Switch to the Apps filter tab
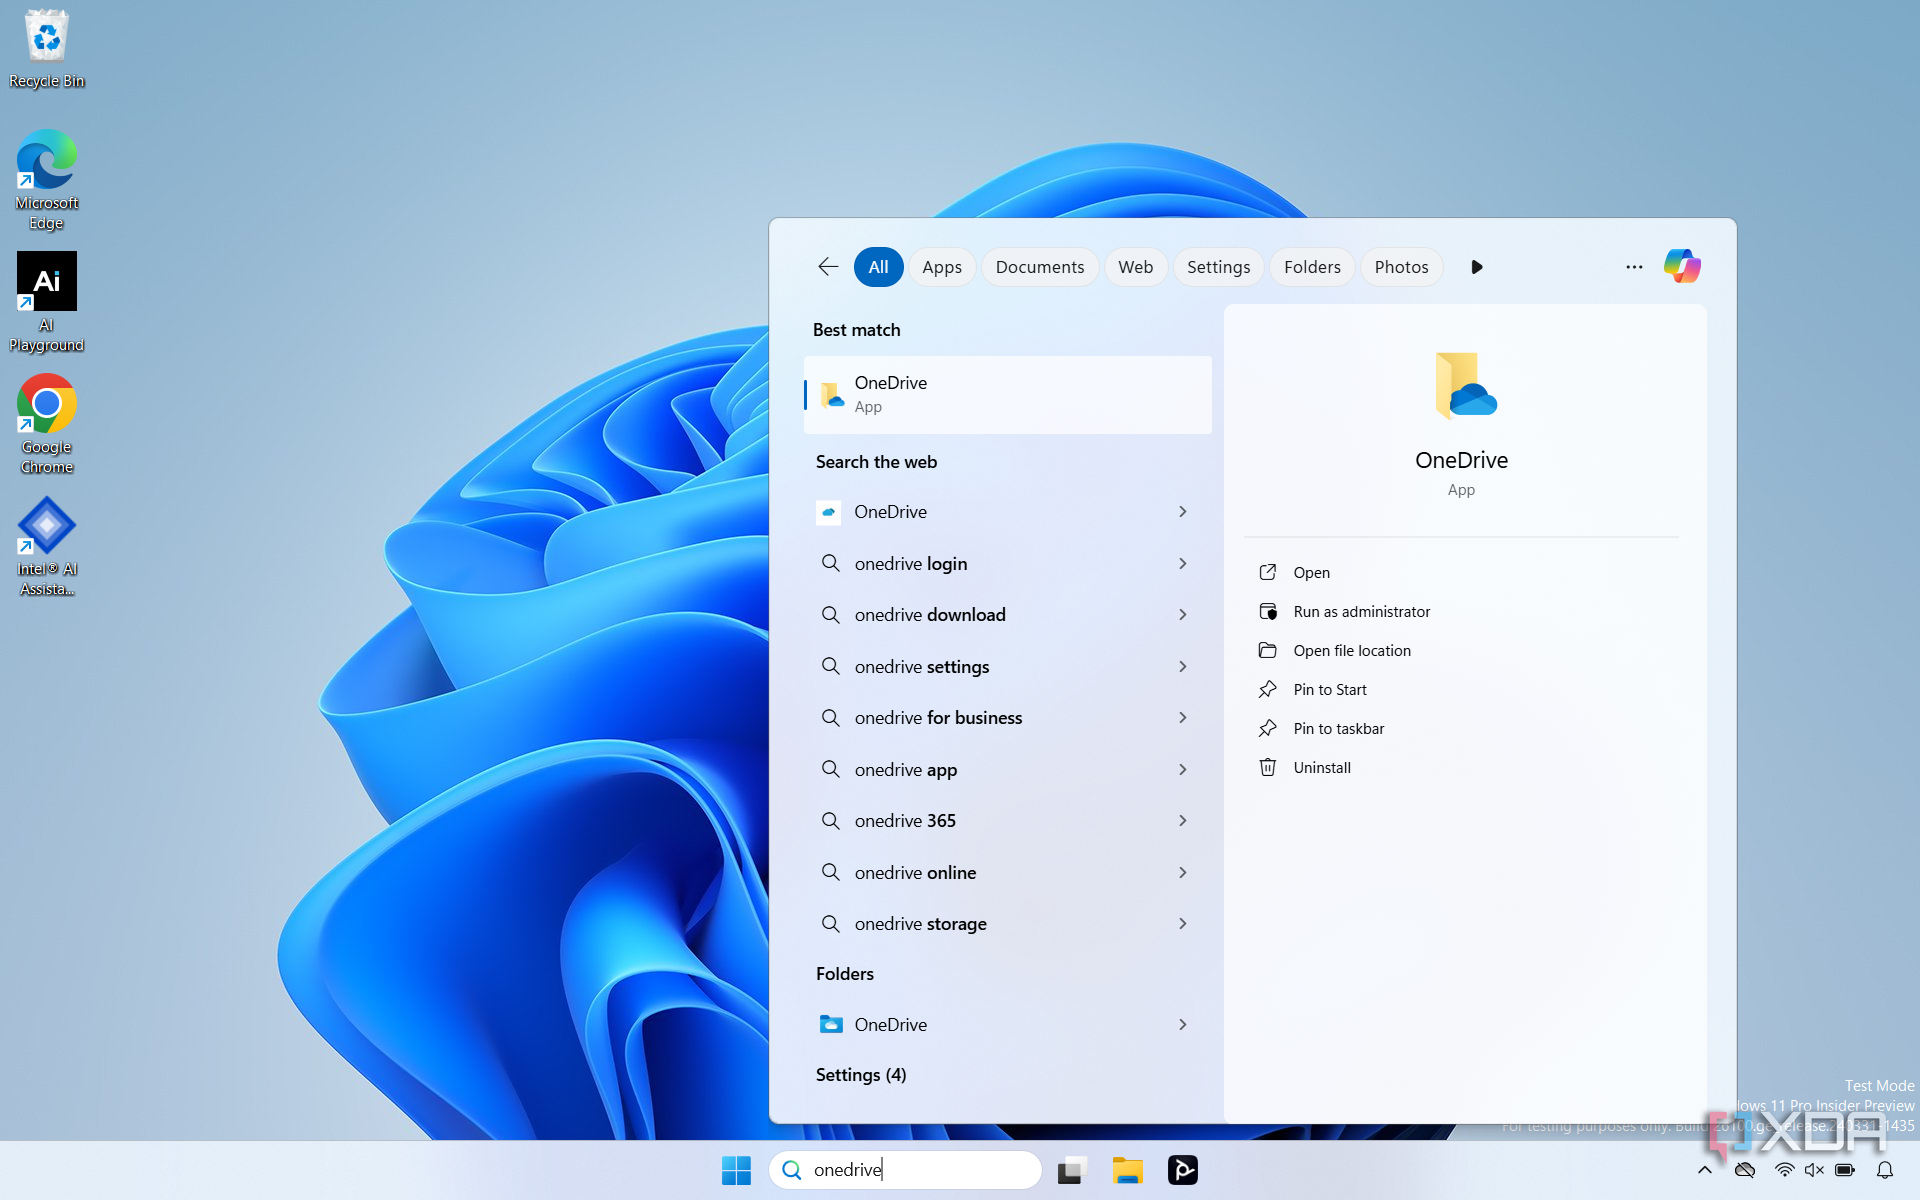The width and height of the screenshot is (1920, 1200). (x=942, y=267)
